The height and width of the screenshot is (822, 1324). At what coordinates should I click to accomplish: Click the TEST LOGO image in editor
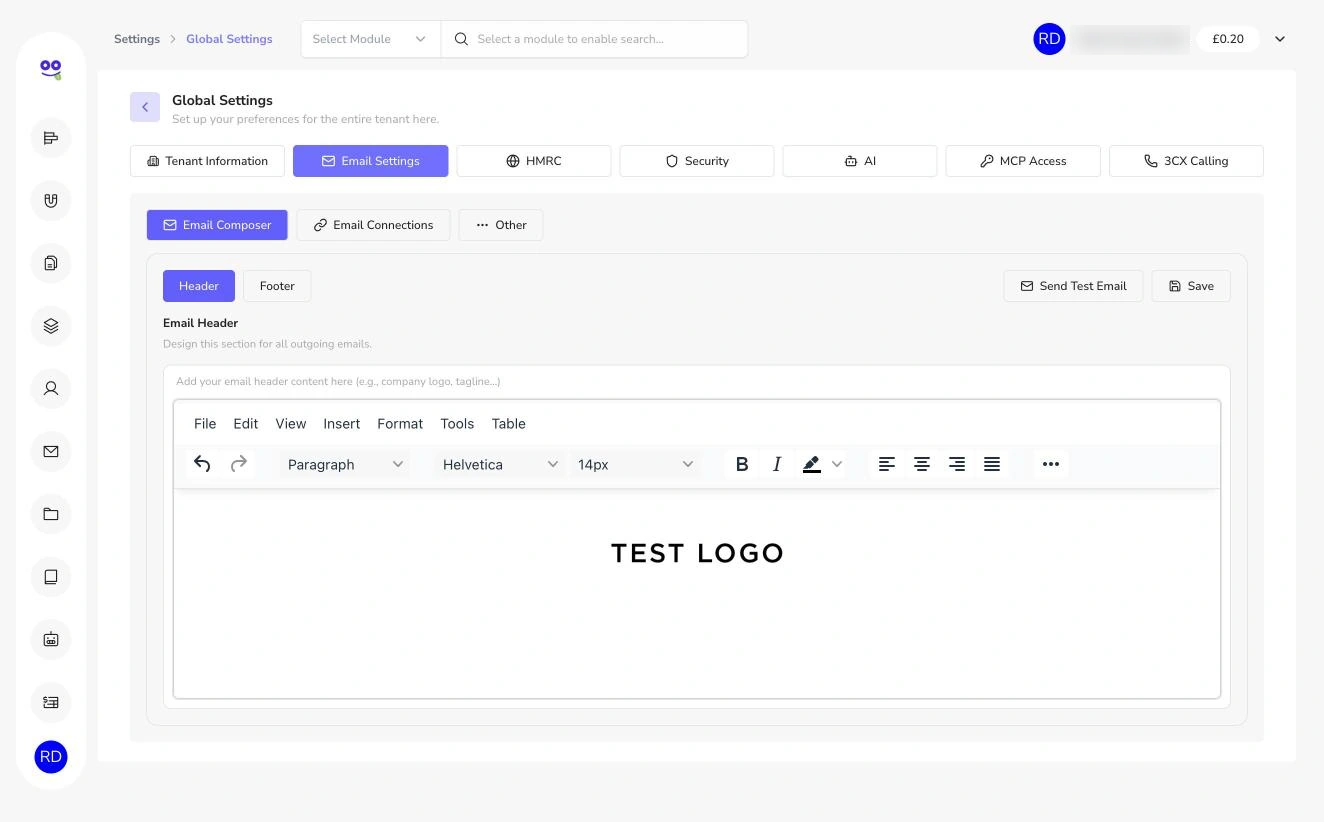[x=697, y=553]
